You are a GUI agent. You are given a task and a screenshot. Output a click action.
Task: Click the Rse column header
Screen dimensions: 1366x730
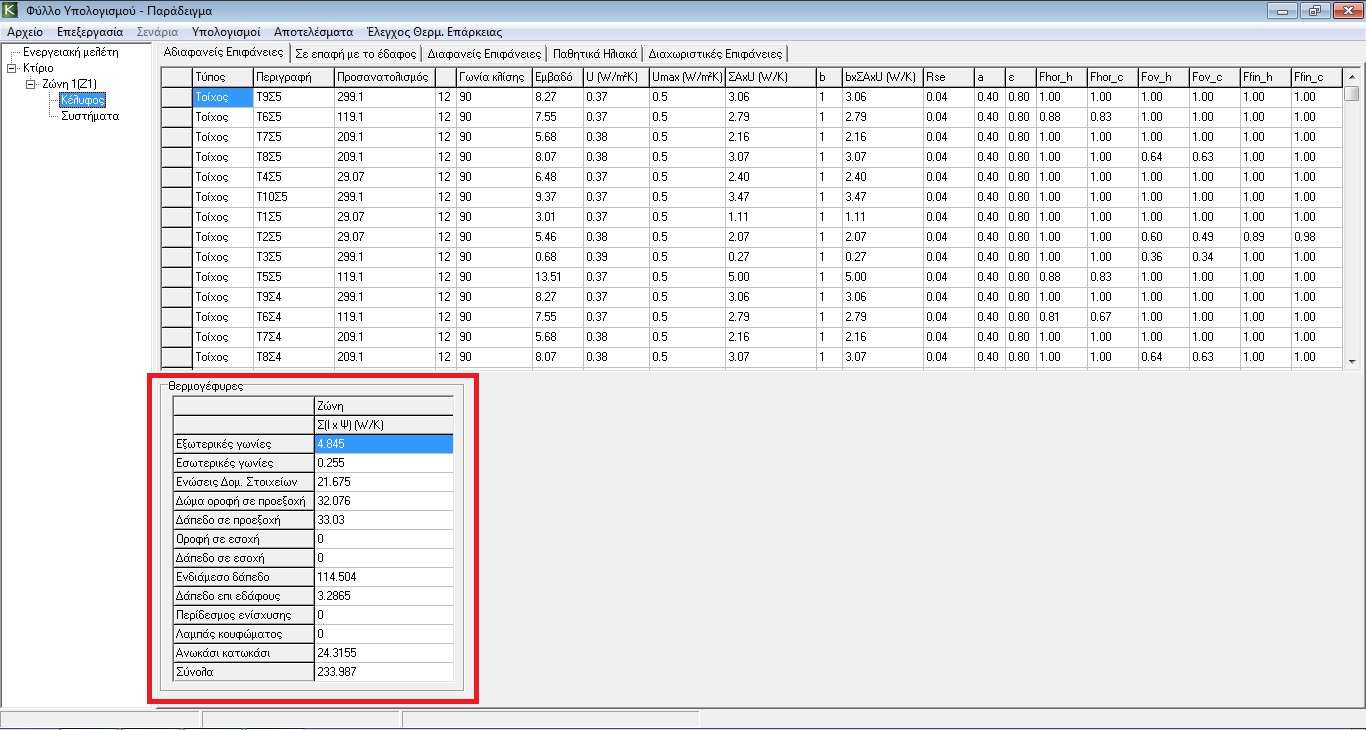click(x=949, y=77)
